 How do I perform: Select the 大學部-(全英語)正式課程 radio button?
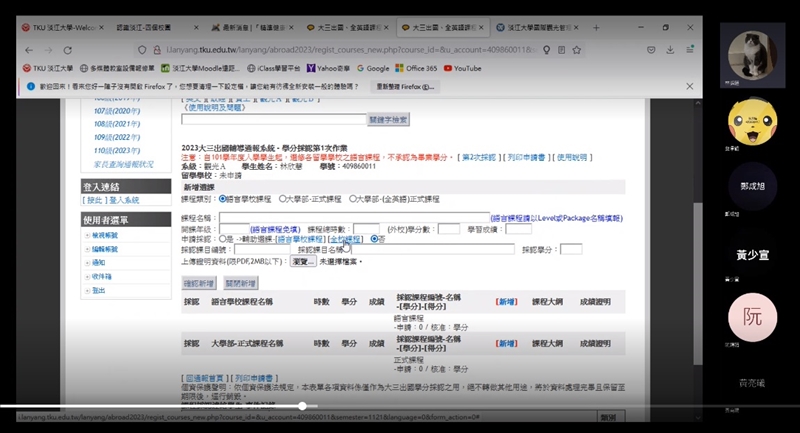tap(350, 199)
